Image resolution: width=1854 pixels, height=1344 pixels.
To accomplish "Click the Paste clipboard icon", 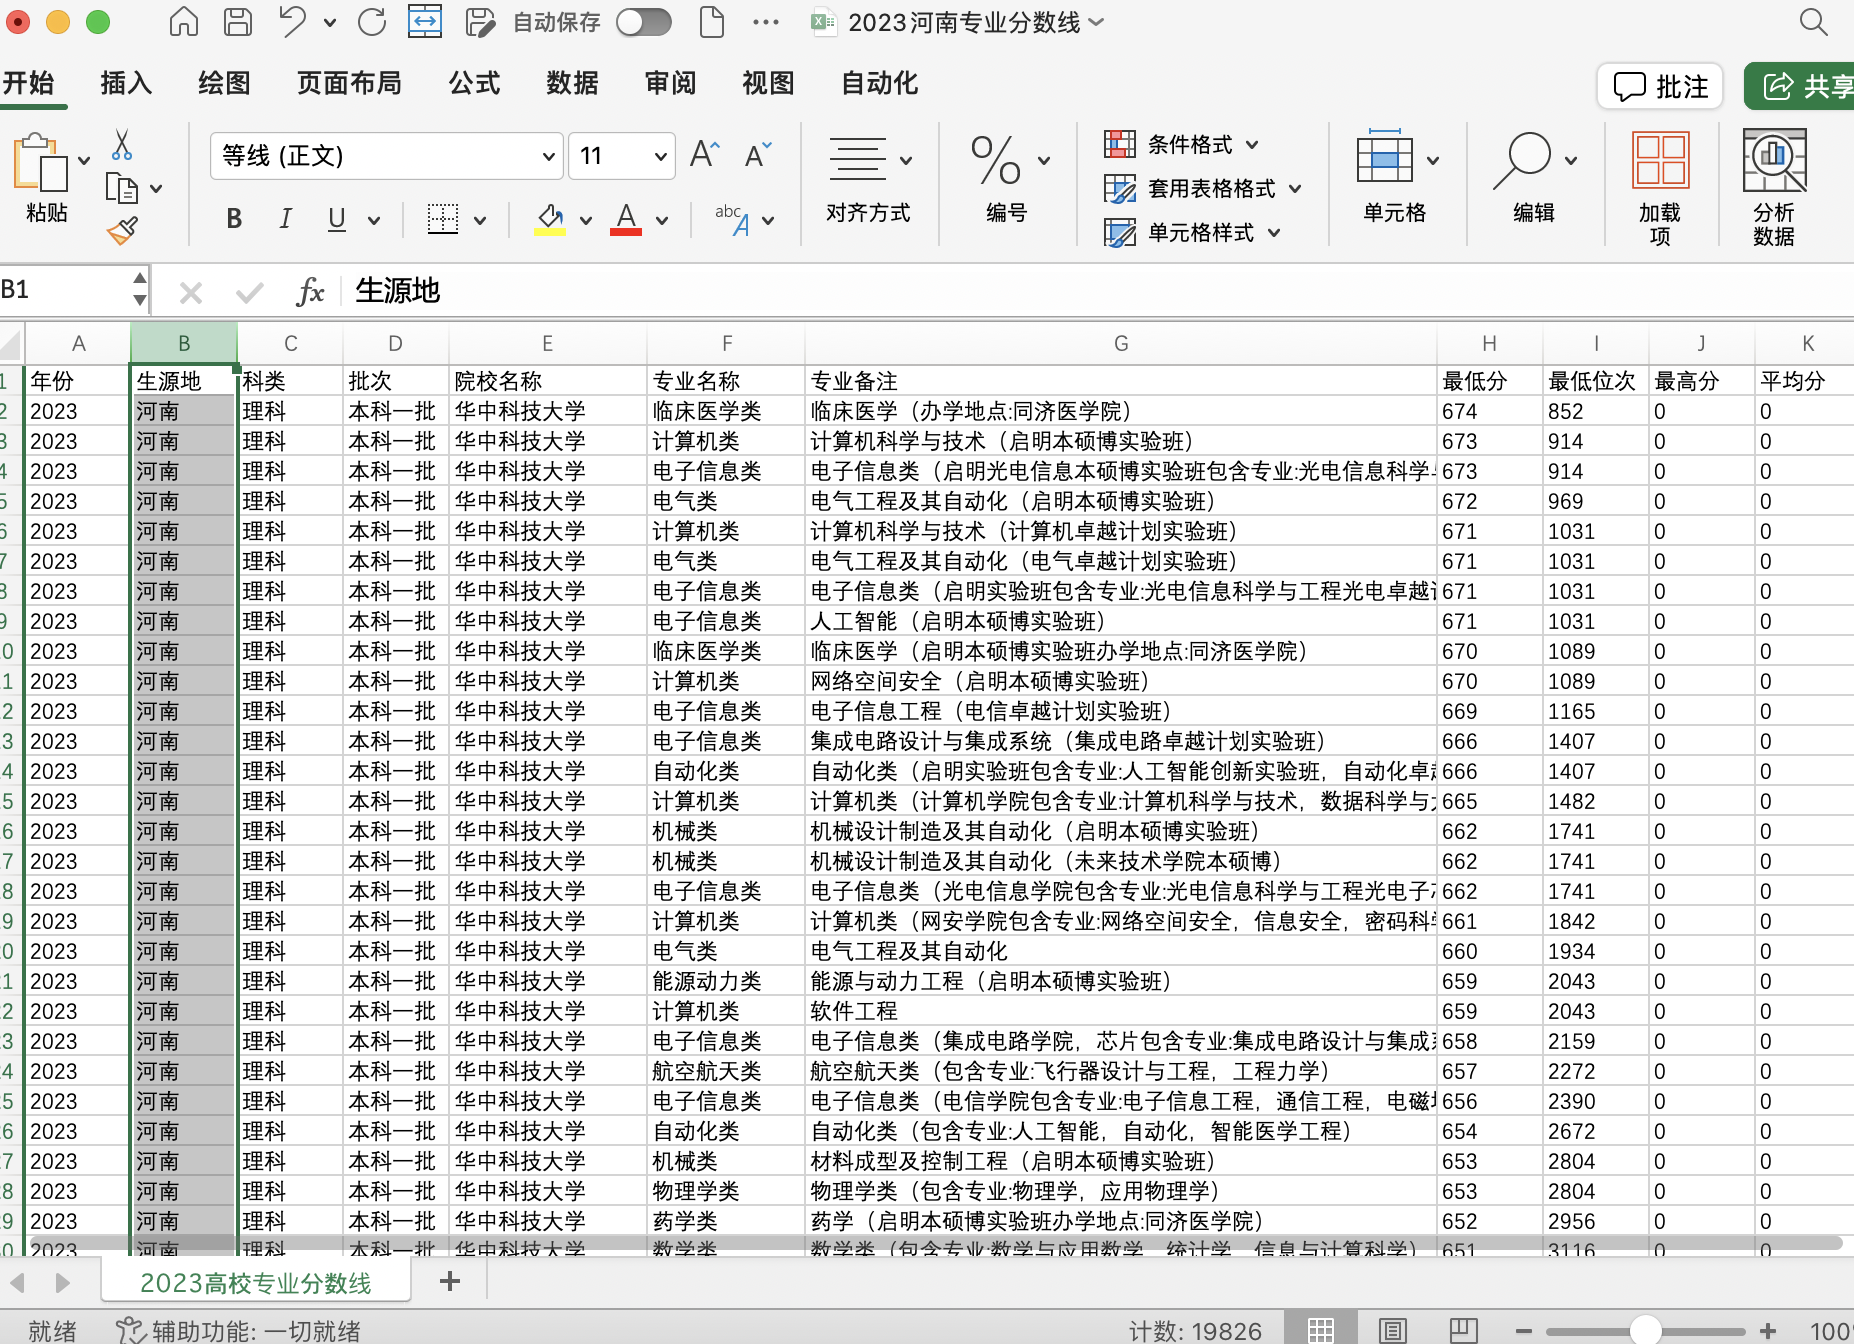I will (40, 162).
